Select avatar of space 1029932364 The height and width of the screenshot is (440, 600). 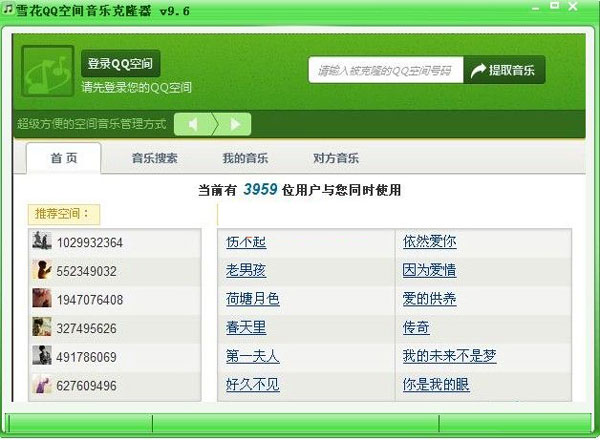click(42, 241)
